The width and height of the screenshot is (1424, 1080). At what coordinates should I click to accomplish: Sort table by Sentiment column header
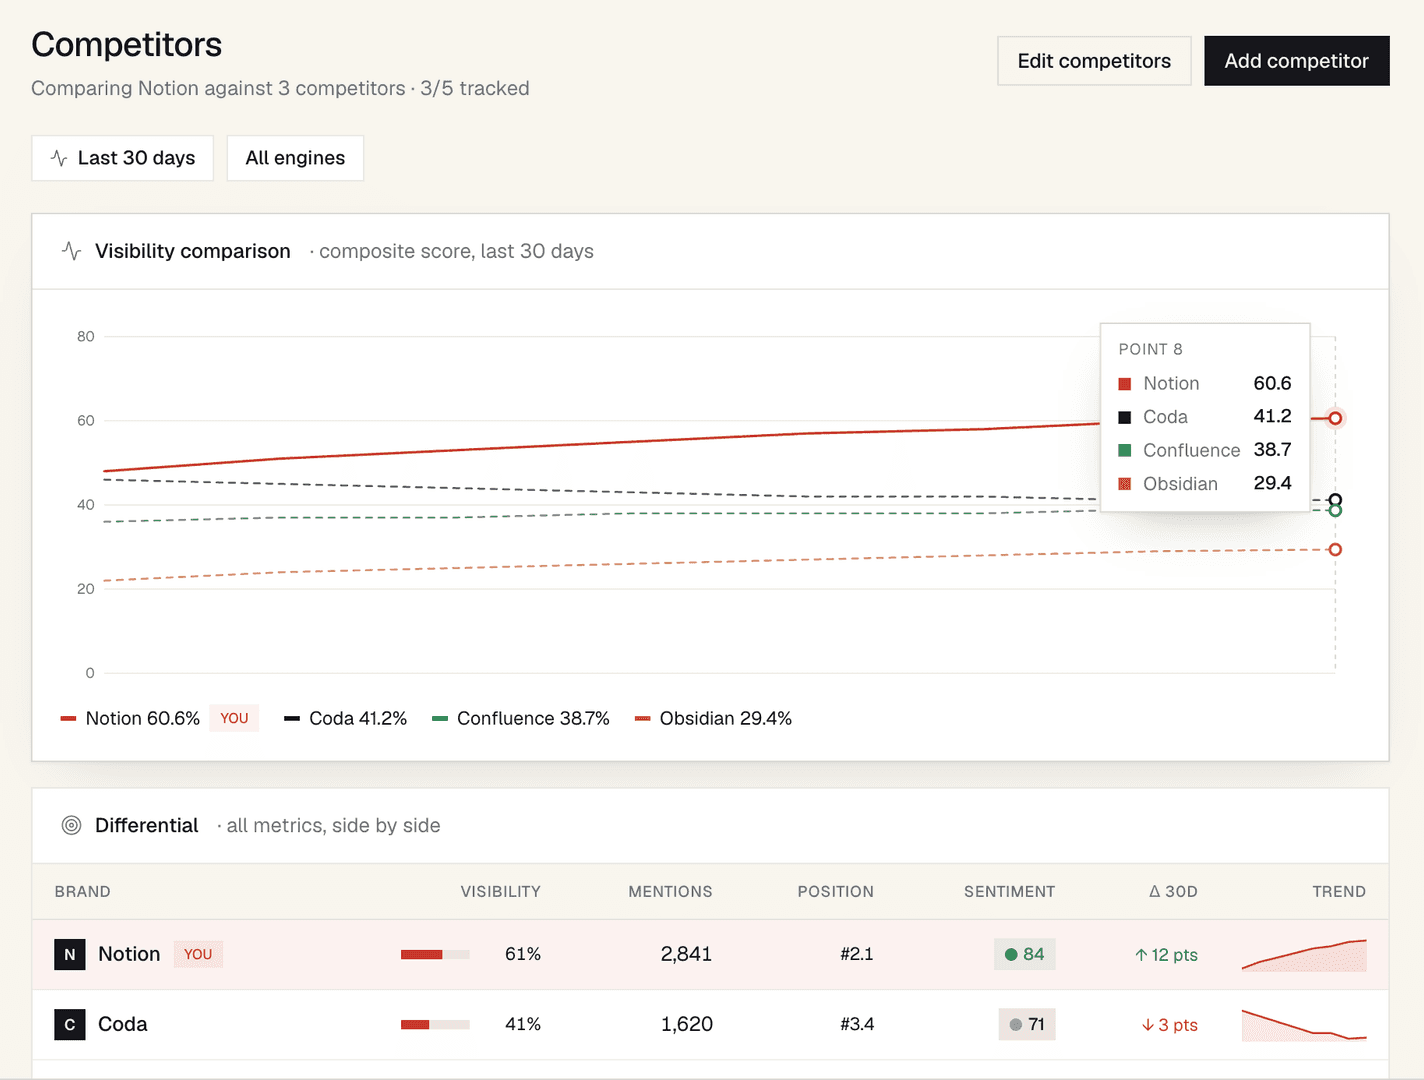(1009, 891)
